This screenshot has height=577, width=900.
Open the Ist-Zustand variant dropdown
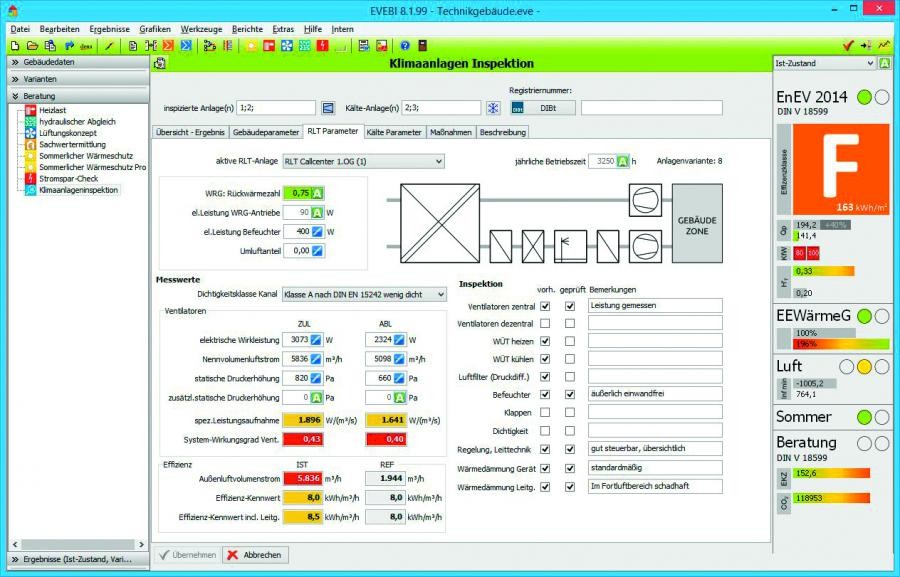pyautogui.click(x=824, y=63)
